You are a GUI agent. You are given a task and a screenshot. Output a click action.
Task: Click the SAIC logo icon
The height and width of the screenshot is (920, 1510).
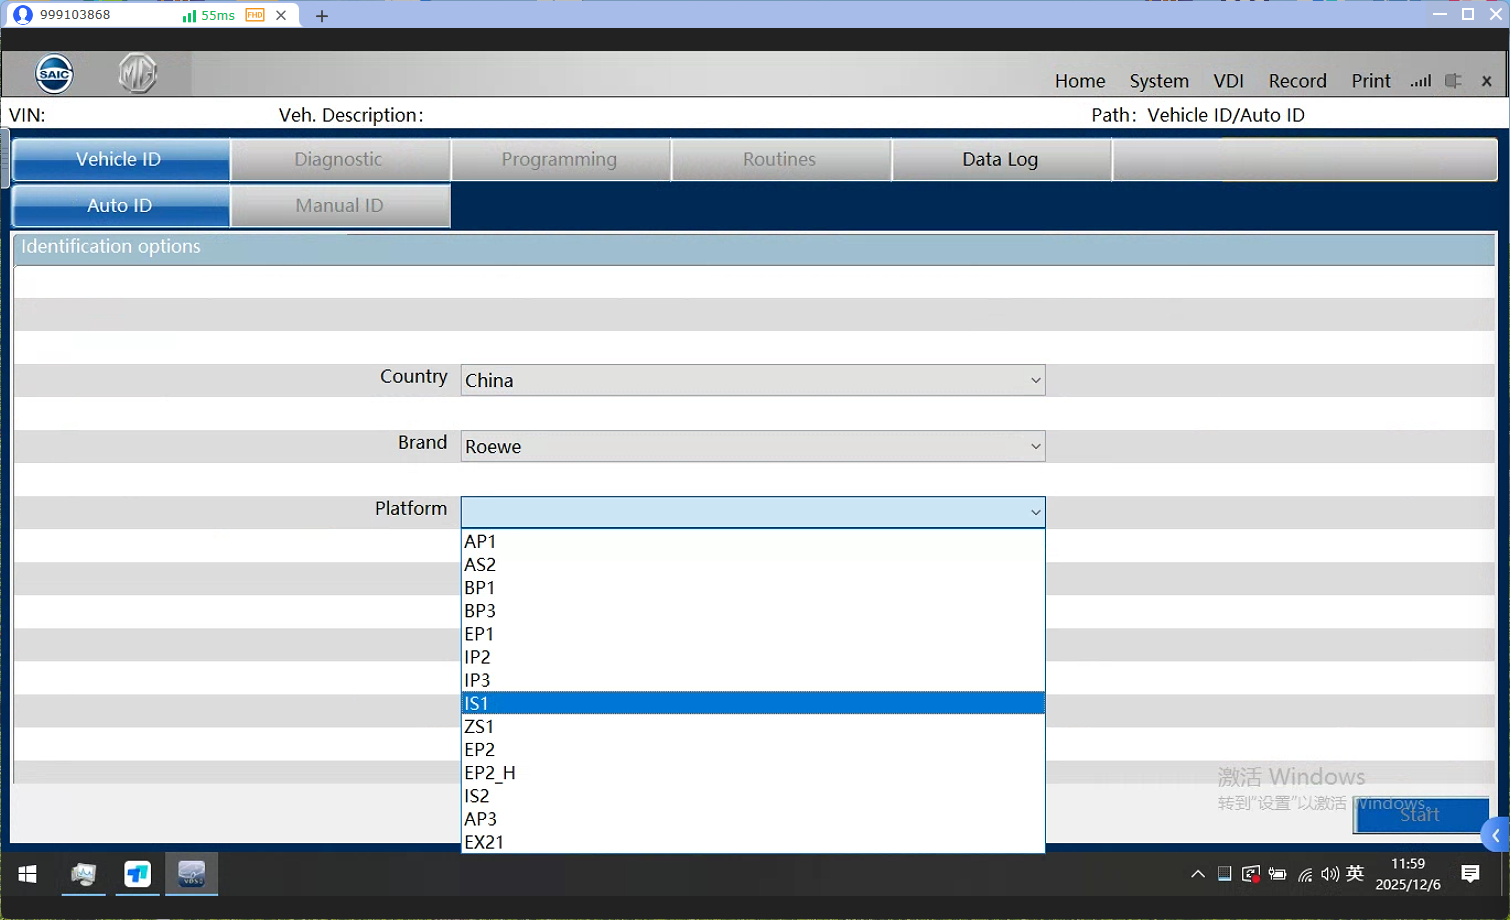(x=54, y=74)
